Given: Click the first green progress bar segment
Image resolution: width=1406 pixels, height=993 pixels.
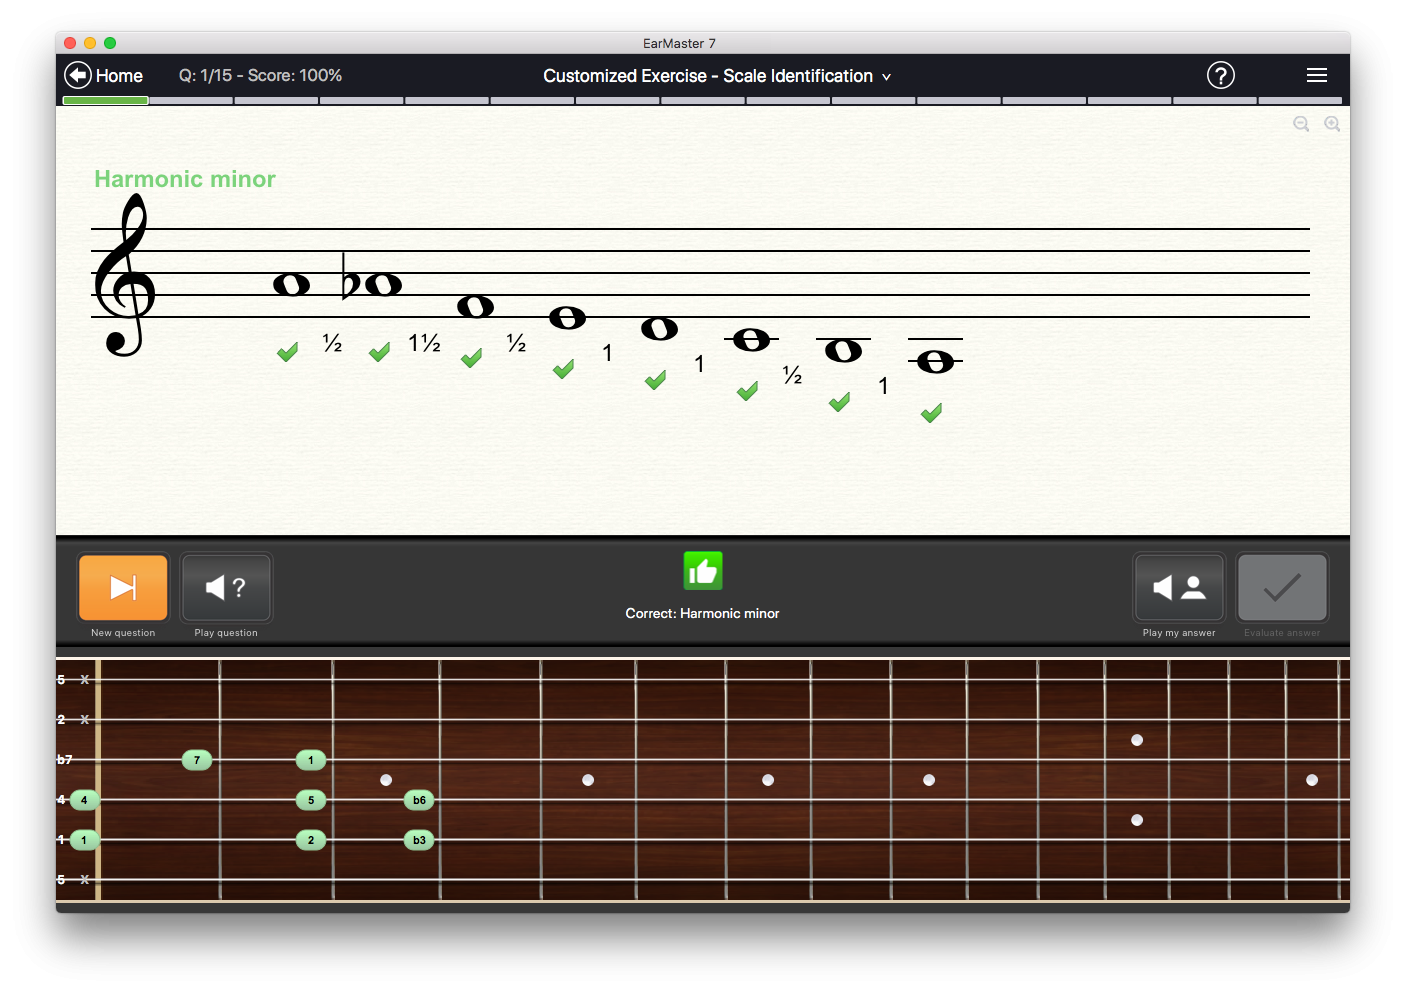Looking at the screenshot, I should [x=105, y=101].
